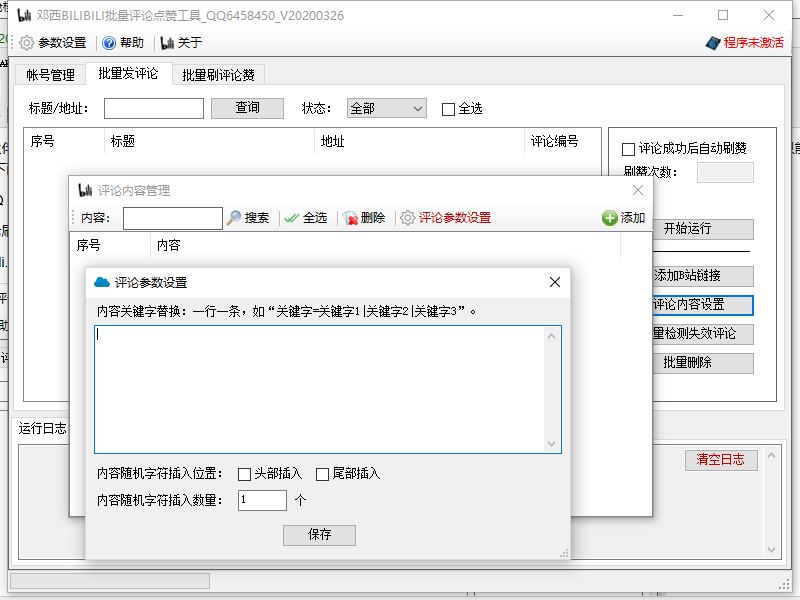The height and width of the screenshot is (600, 800).
Task: Open 参数设置 gear icon in toolbar
Action: [x=27, y=43]
